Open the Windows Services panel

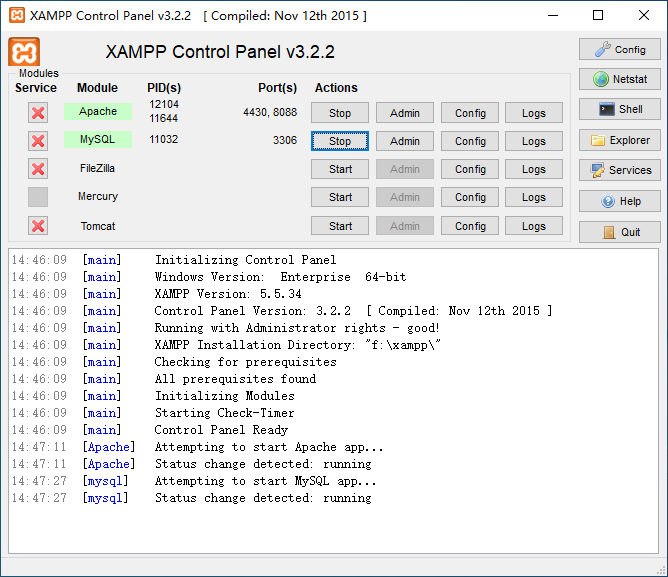point(619,170)
